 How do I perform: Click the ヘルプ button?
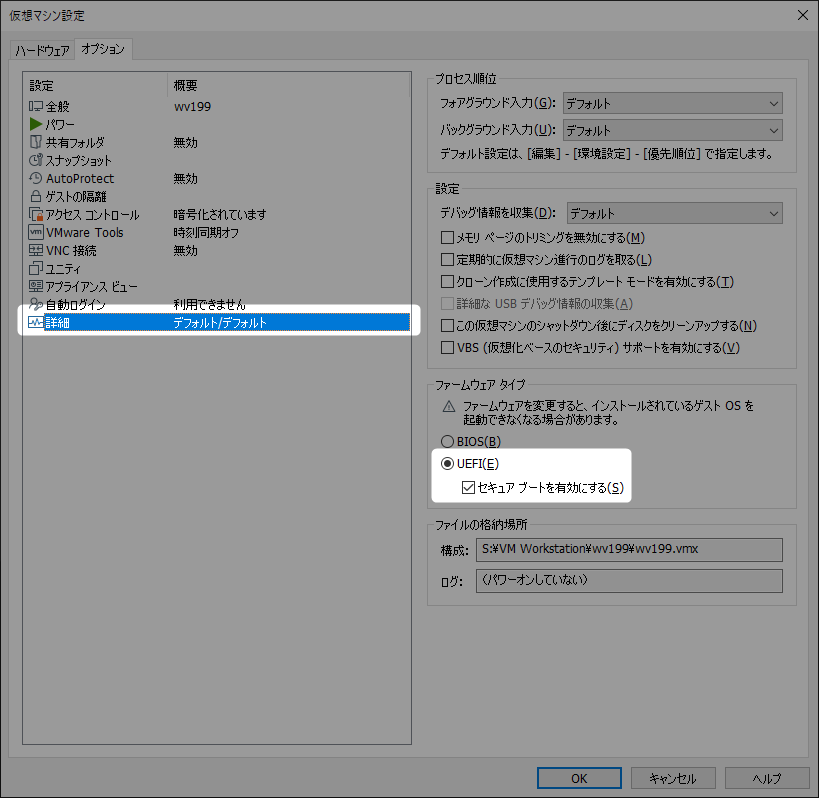767,778
